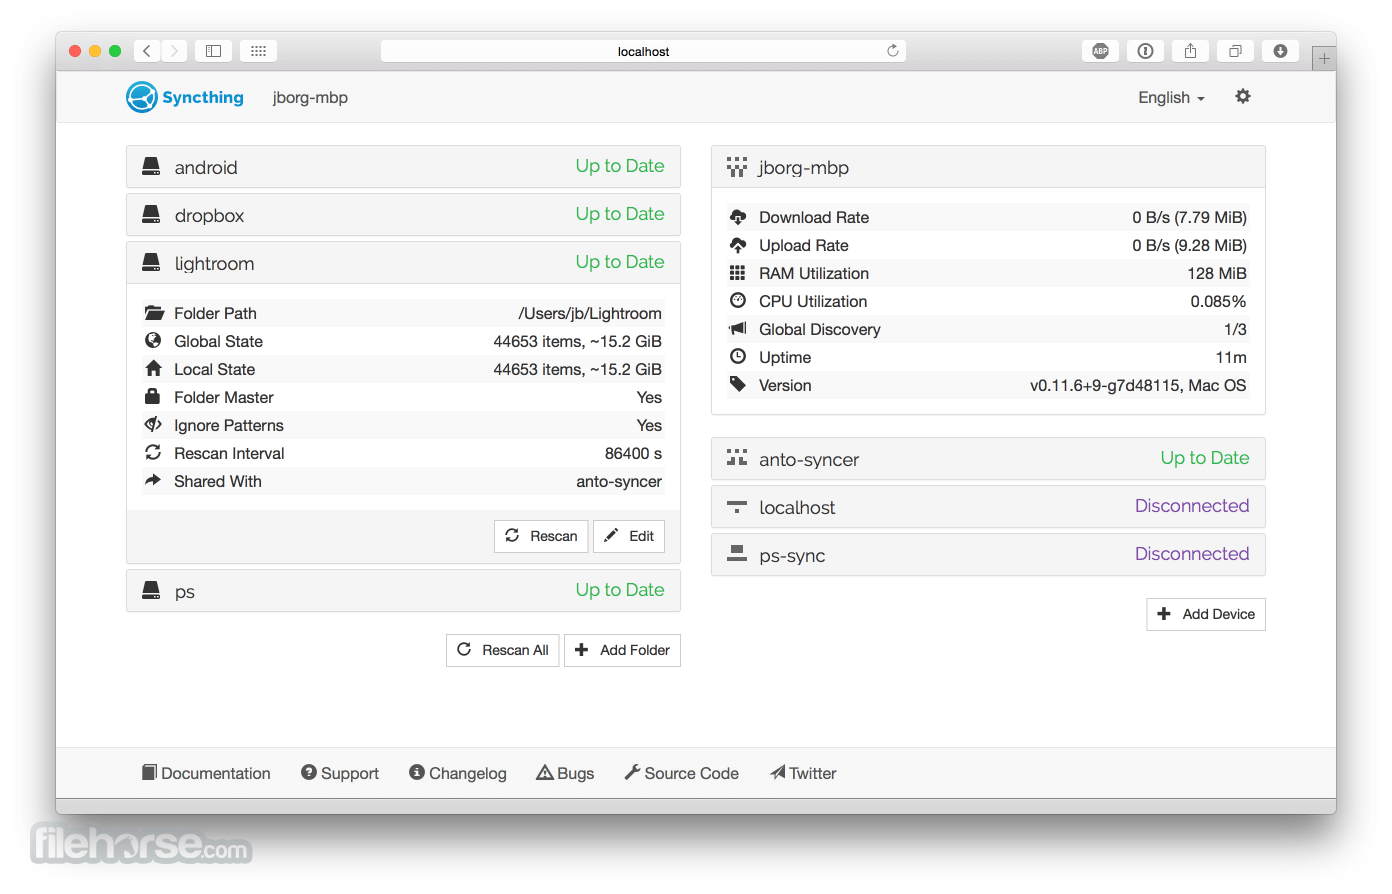Edit the lightroom folder
The image size is (1392, 894).
629,536
